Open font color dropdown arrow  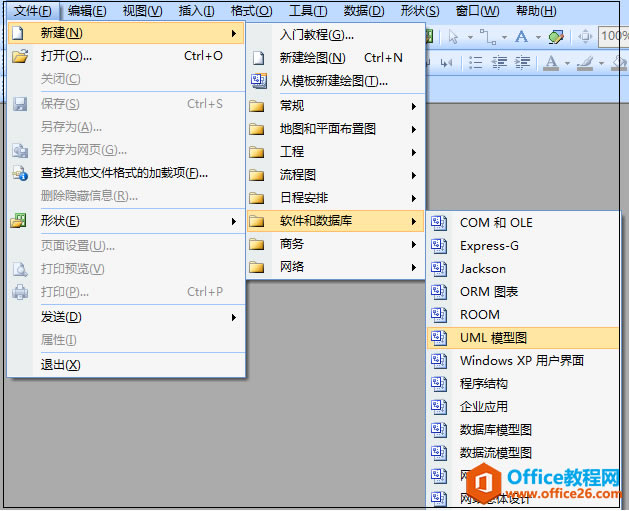pyautogui.click(x=567, y=63)
